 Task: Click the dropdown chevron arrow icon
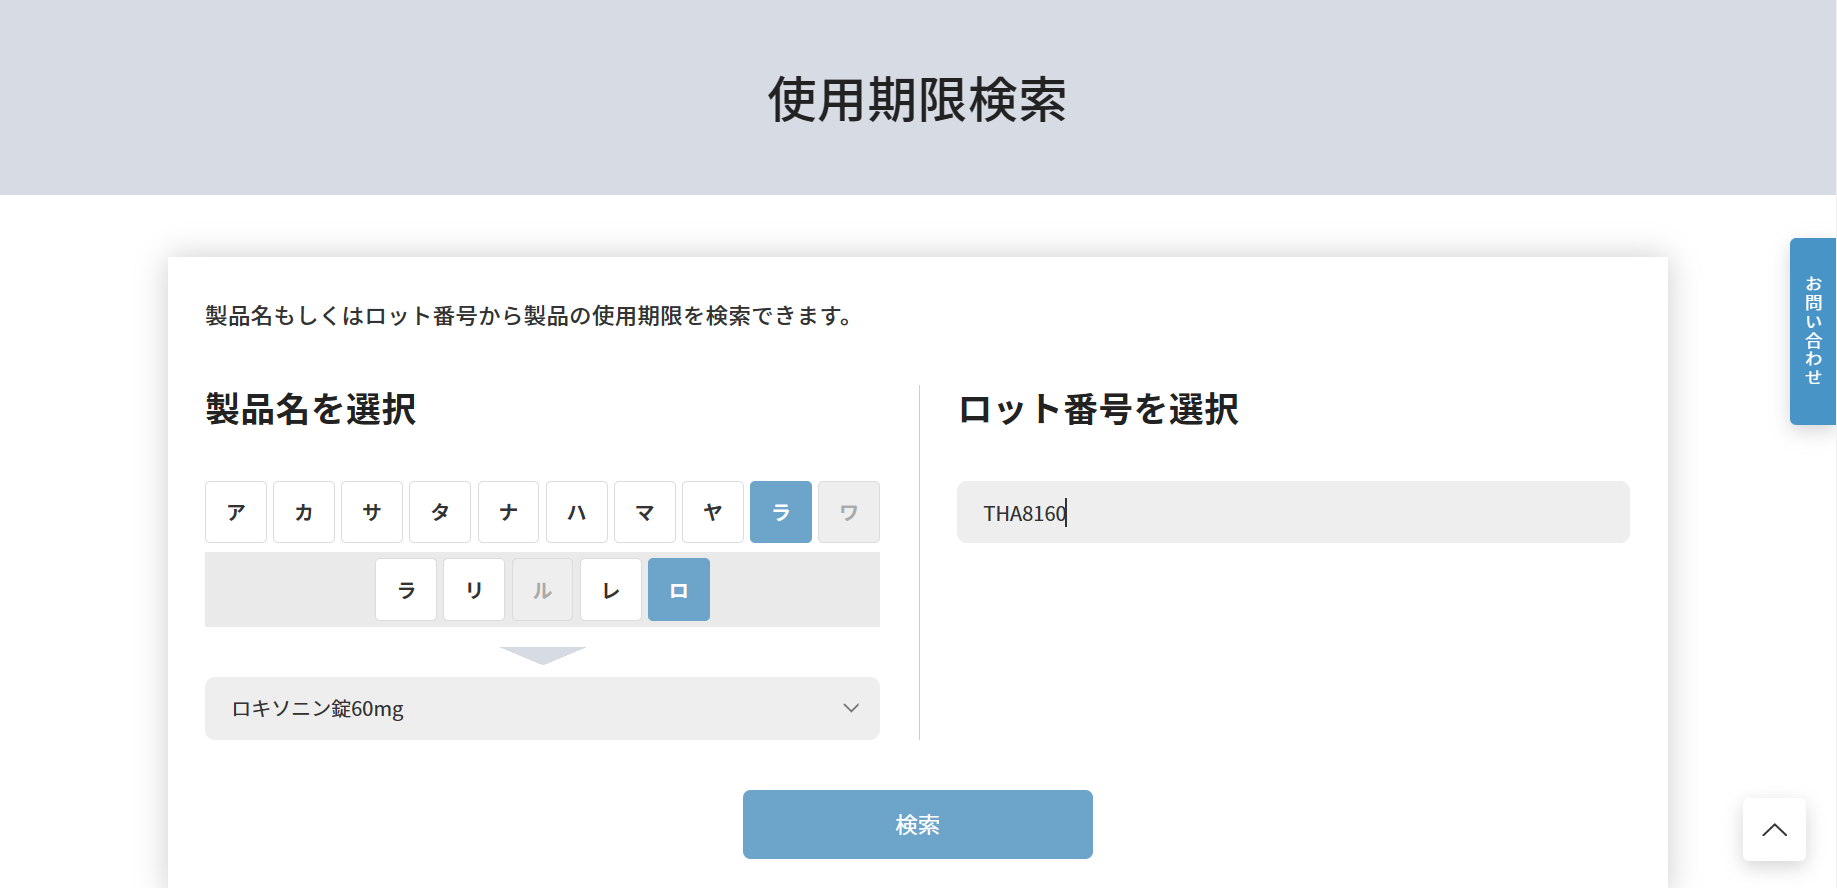click(851, 708)
